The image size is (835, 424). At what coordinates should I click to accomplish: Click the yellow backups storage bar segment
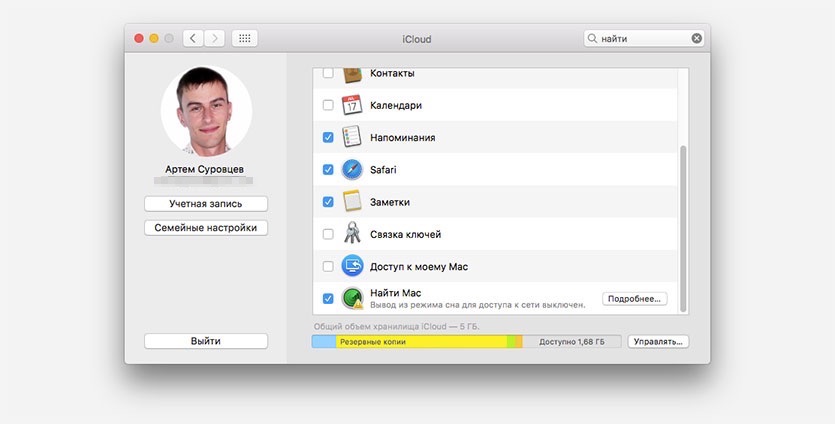420,341
